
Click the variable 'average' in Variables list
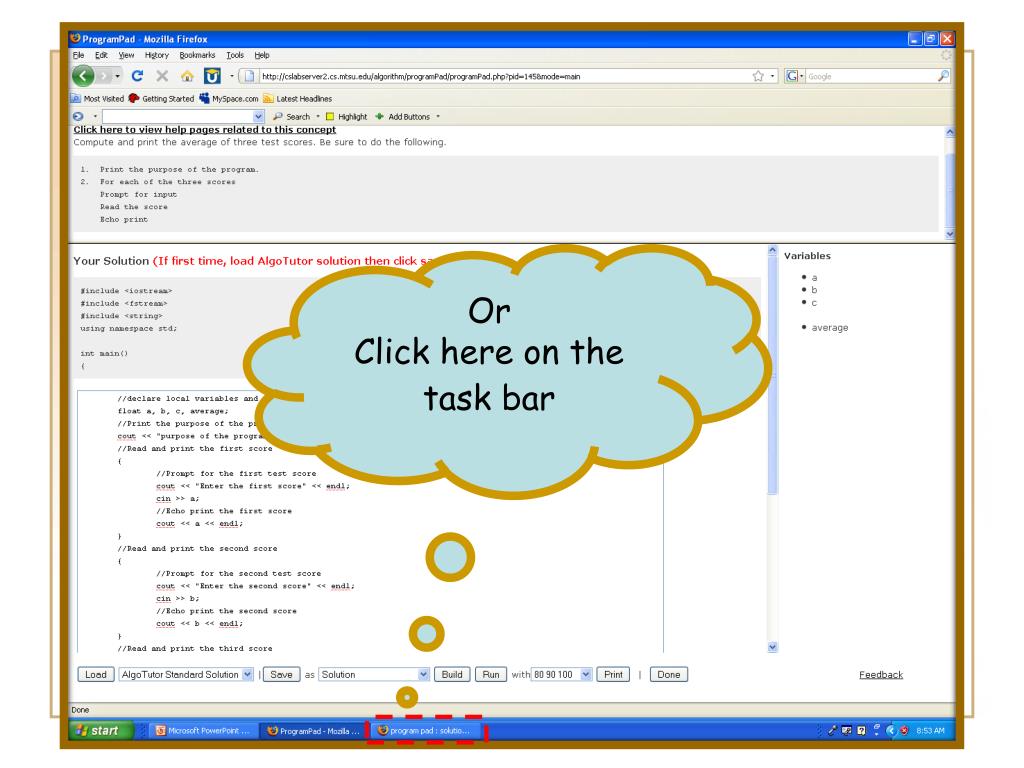829,328
